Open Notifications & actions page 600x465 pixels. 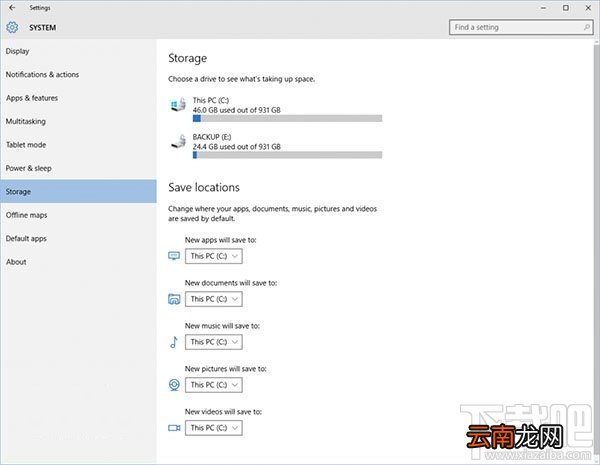point(78,75)
